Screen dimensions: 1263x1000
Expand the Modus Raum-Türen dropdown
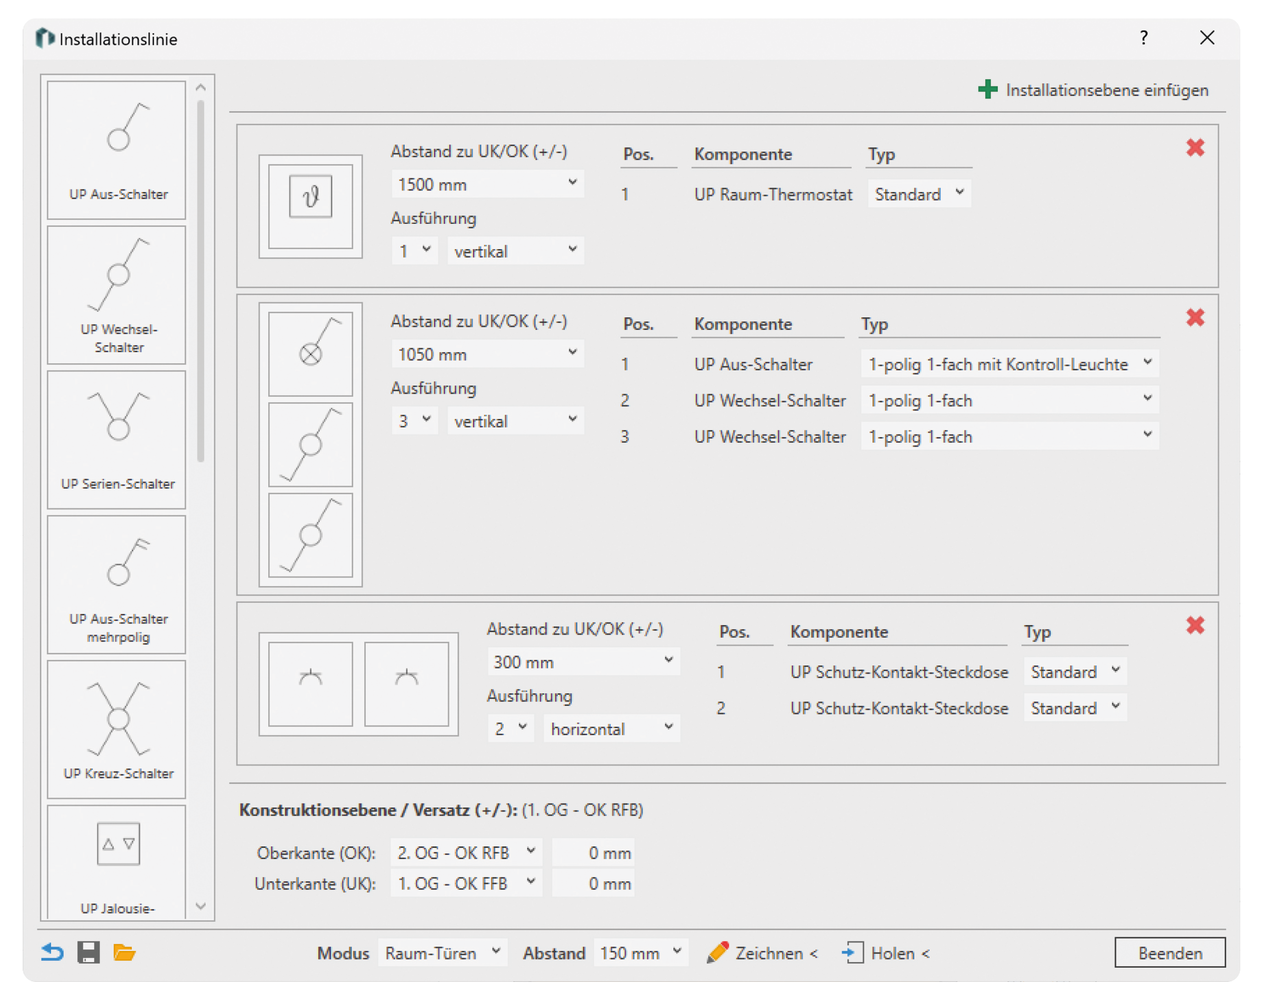(443, 953)
